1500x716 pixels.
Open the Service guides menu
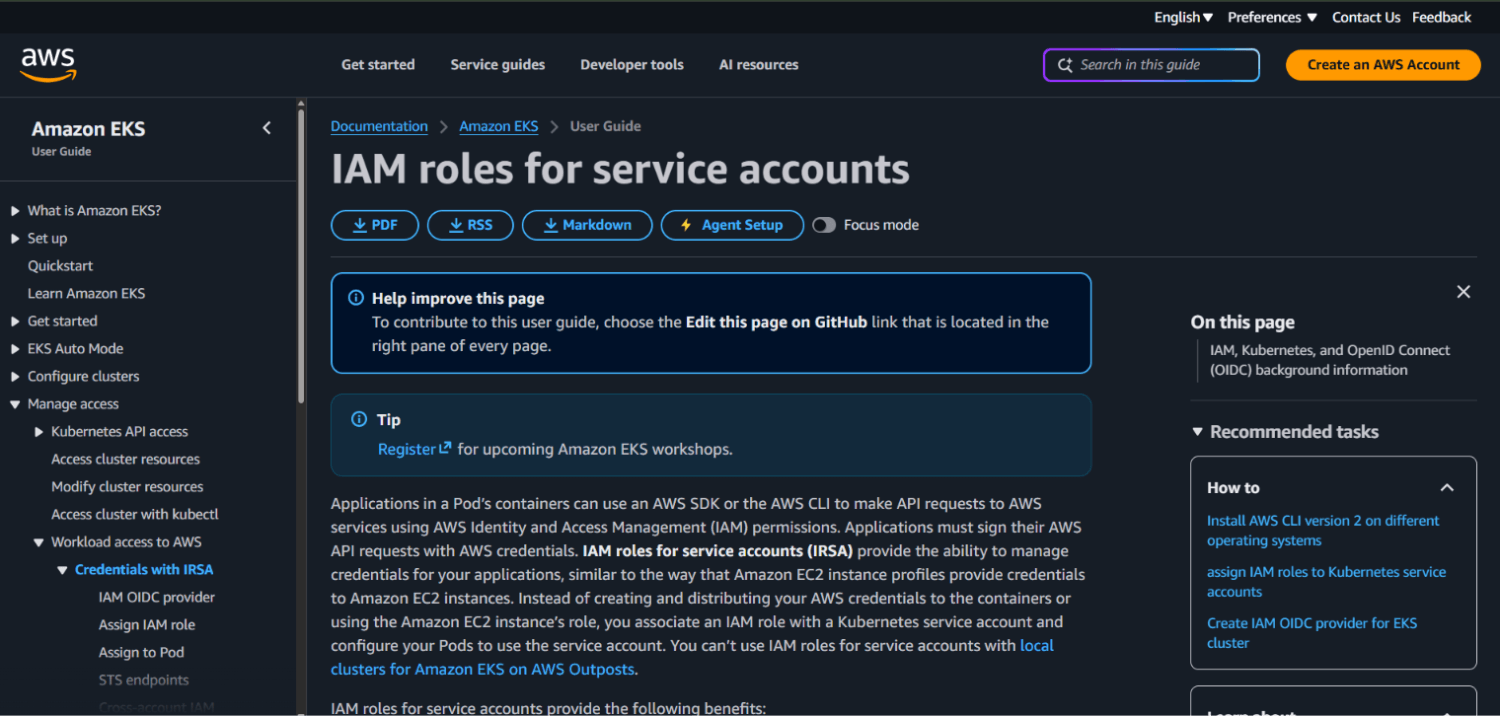coord(498,64)
